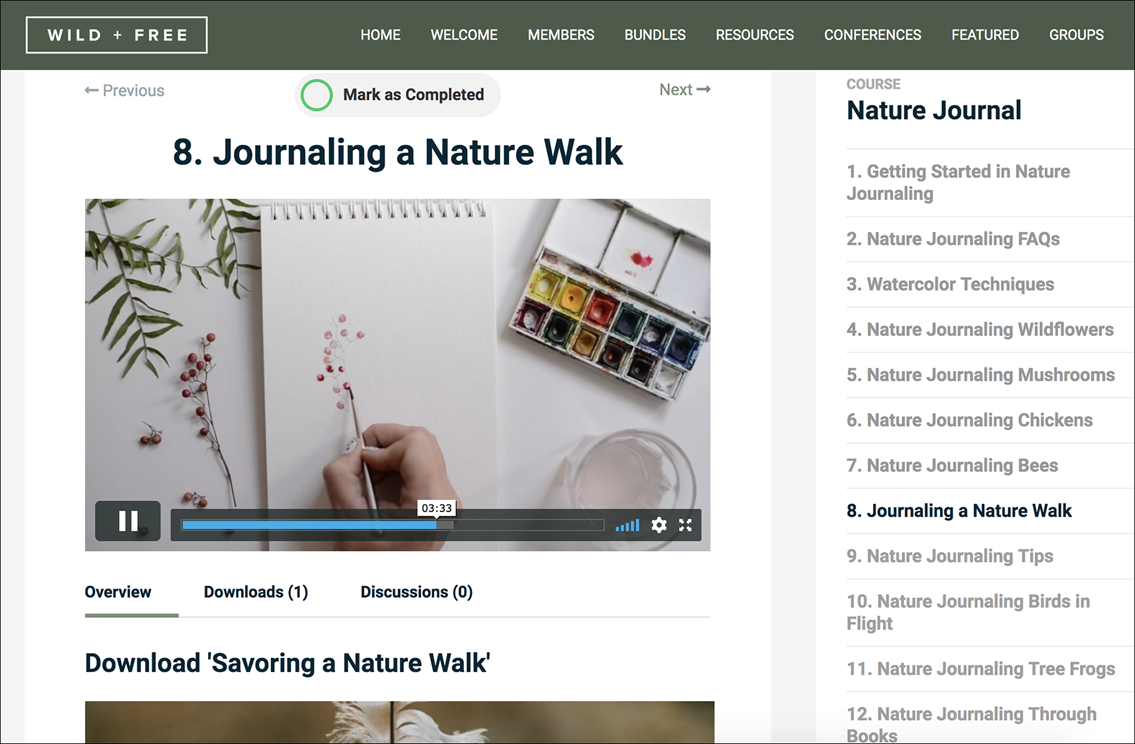Open the WELCOME menu item
The image size is (1135, 744).
click(x=464, y=35)
